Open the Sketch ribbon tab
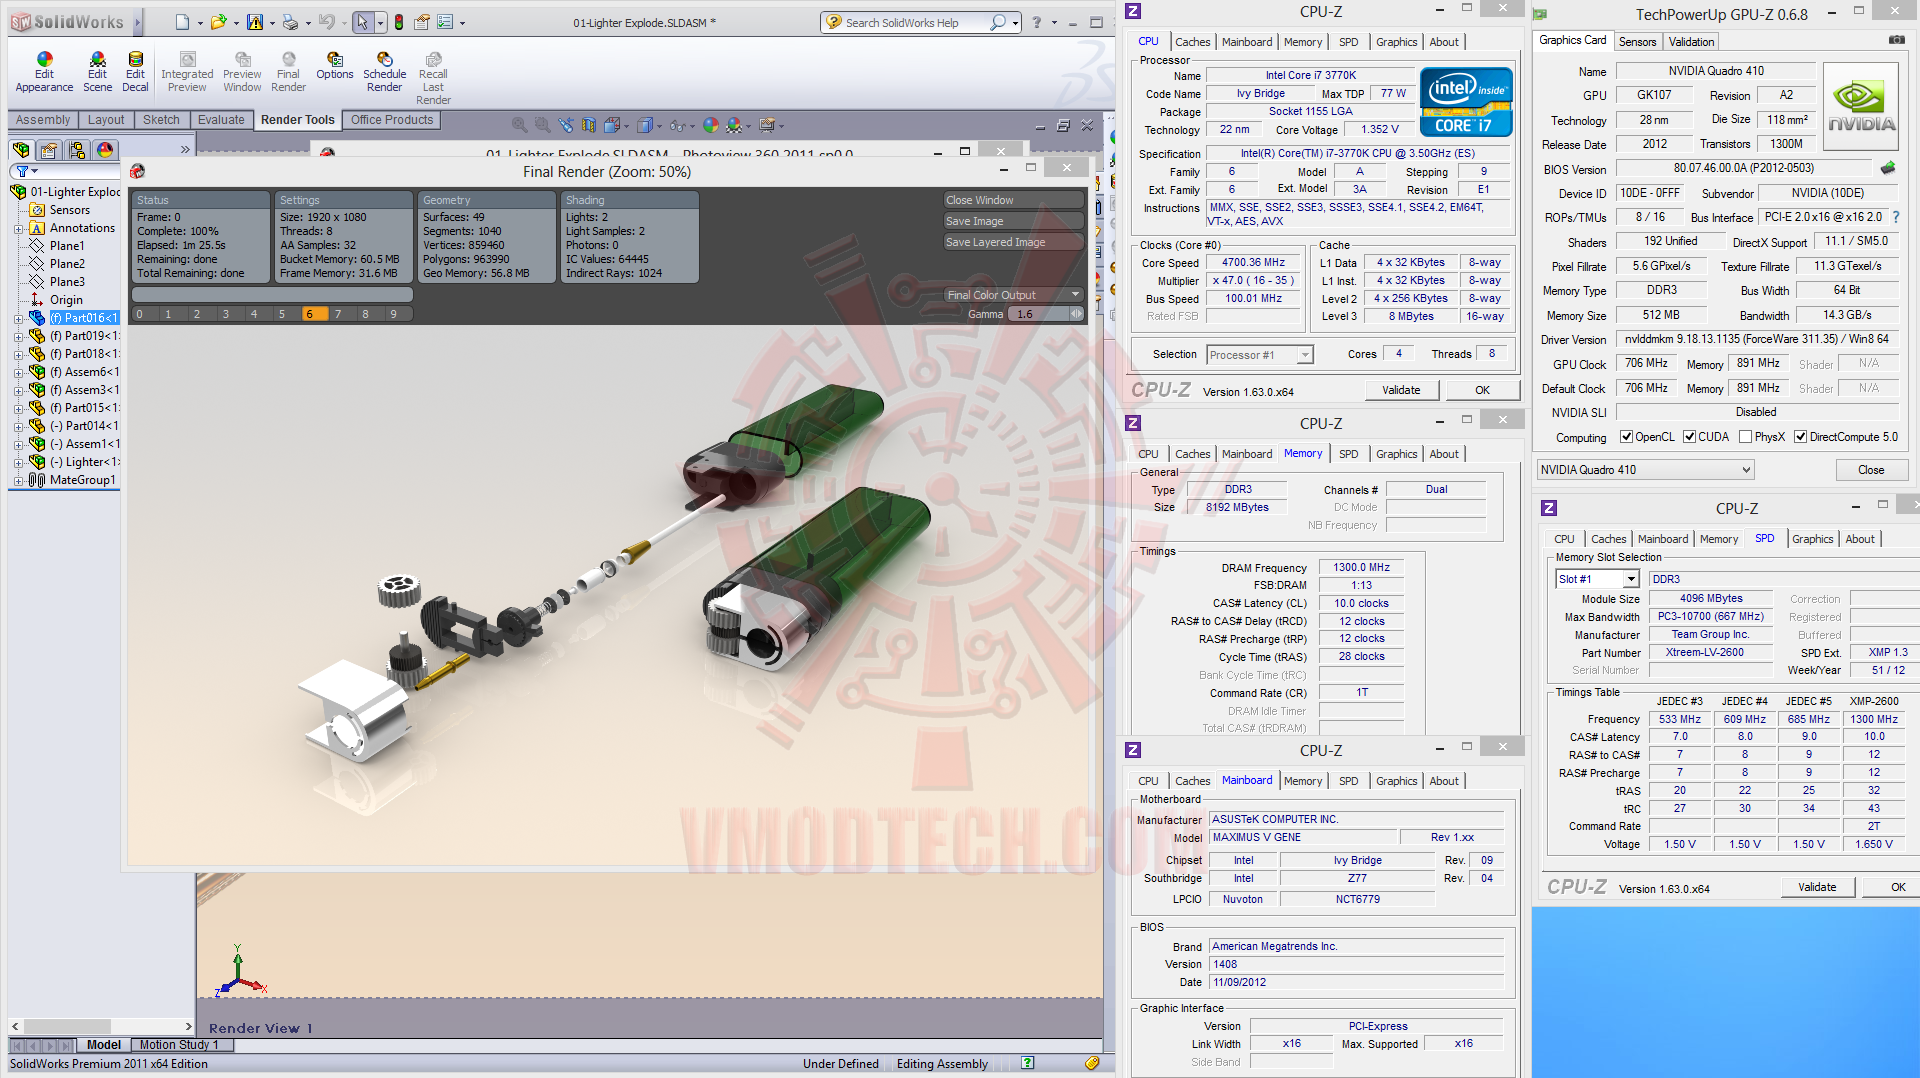The image size is (1920, 1078). [161, 120]
